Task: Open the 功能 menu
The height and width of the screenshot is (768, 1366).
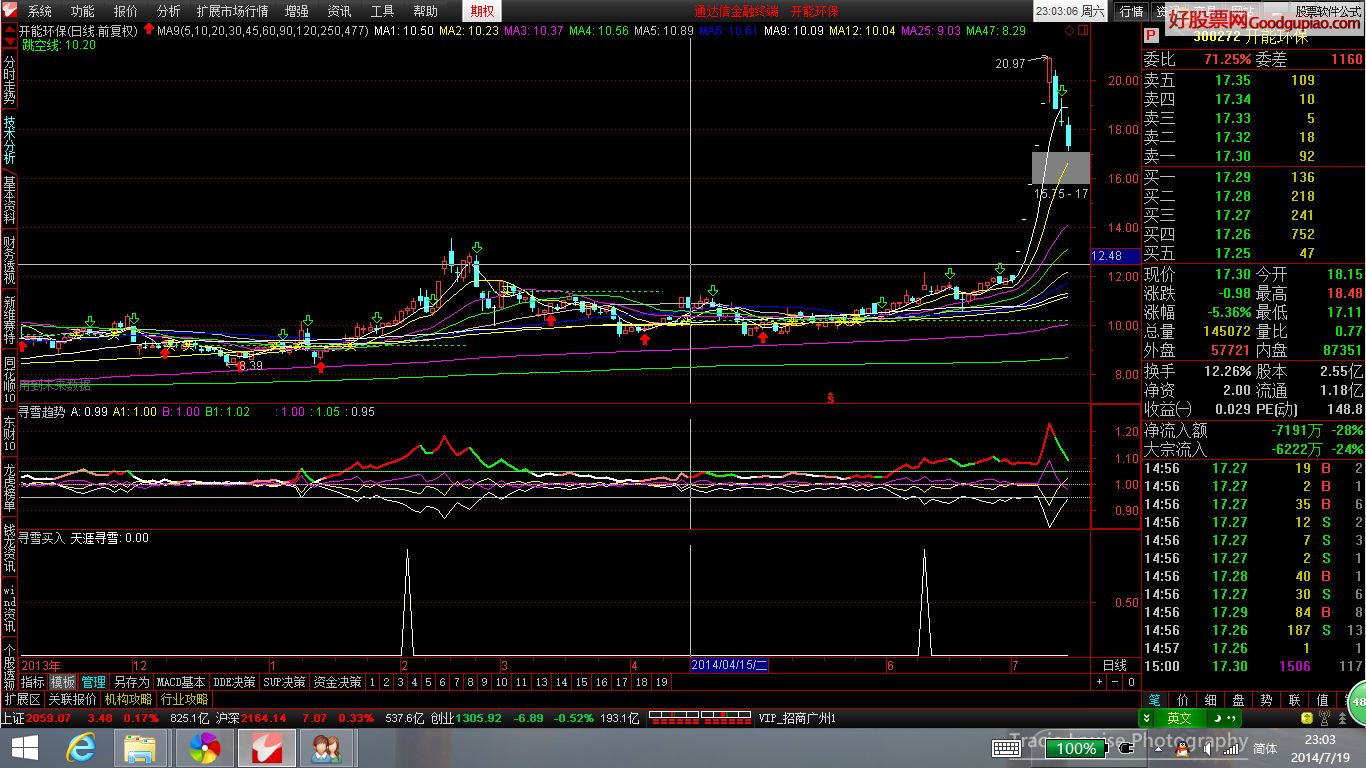Action: pyautogui.click(x=83, y=11)
